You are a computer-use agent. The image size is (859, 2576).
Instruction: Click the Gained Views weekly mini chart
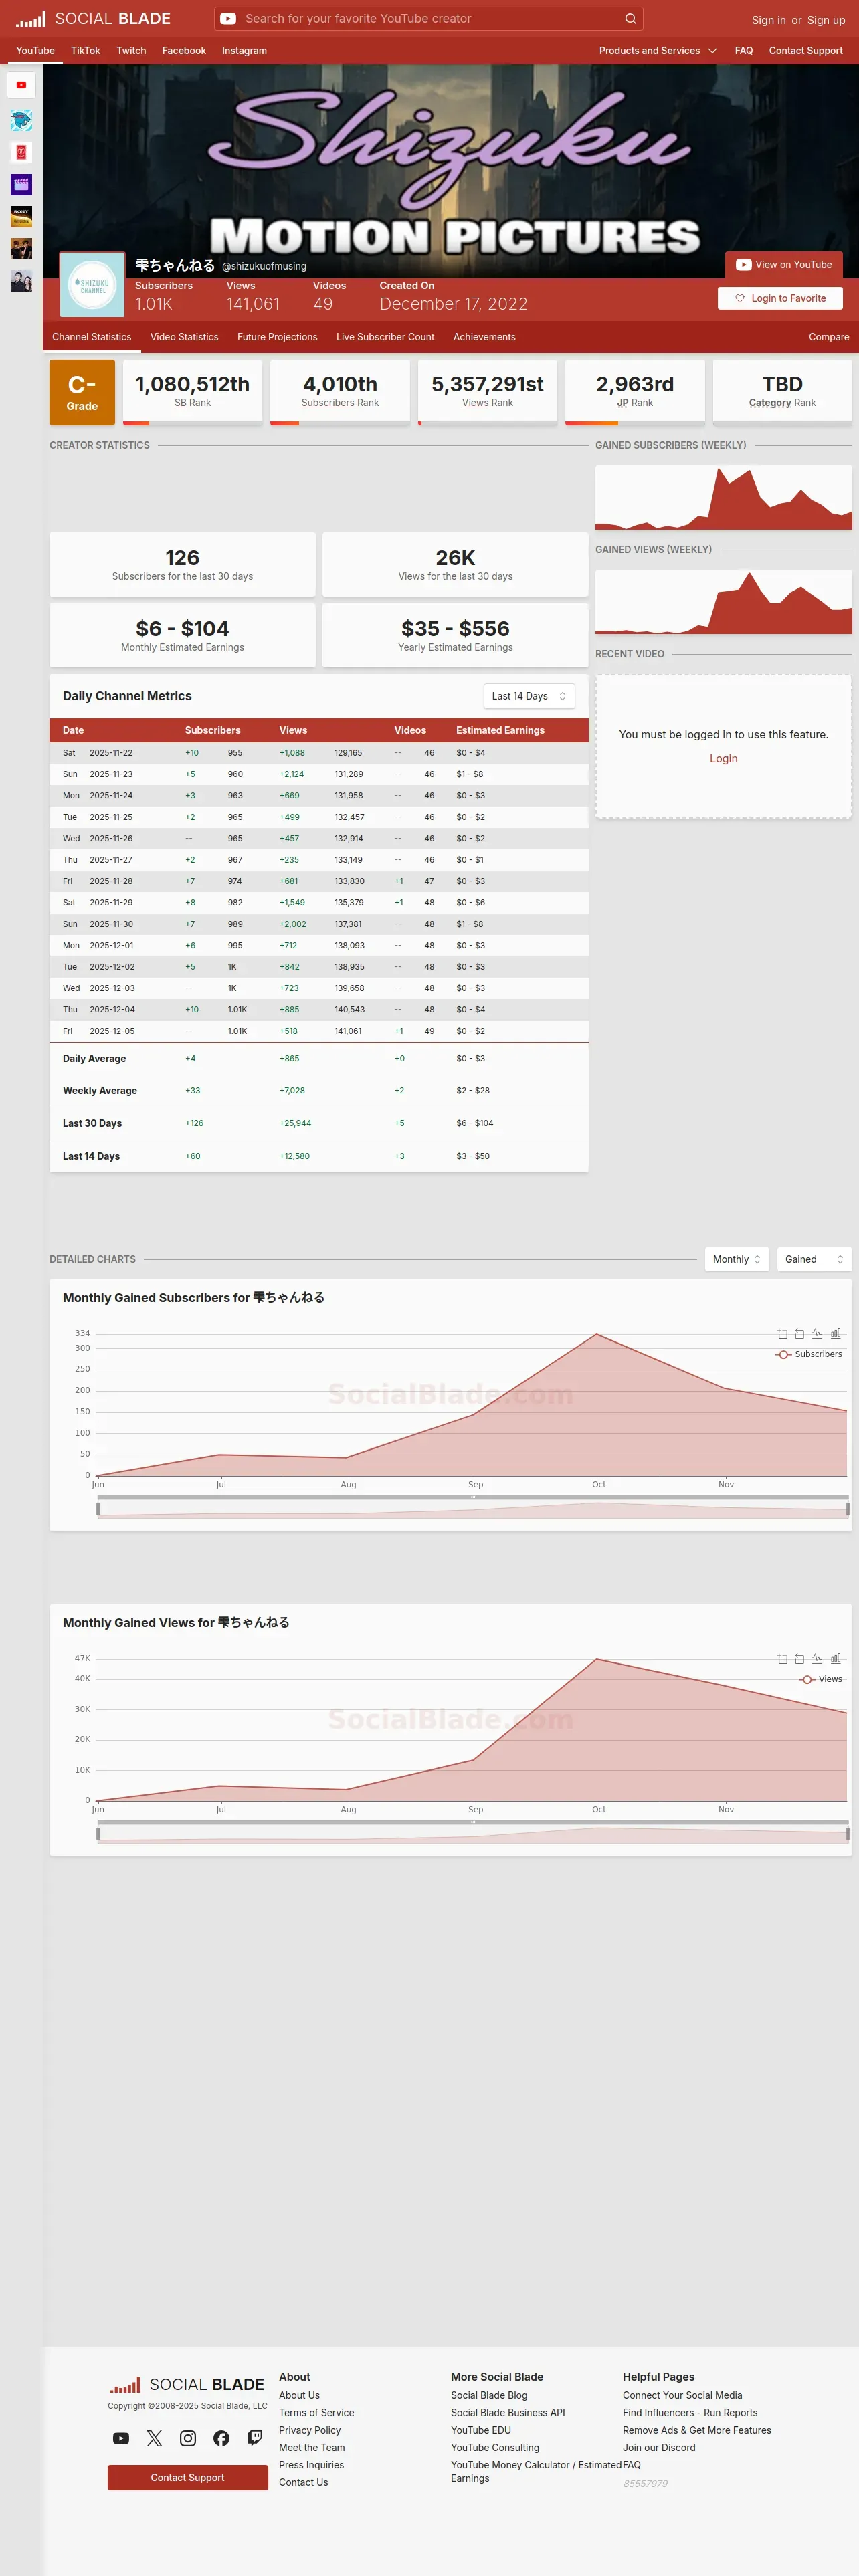723,602
